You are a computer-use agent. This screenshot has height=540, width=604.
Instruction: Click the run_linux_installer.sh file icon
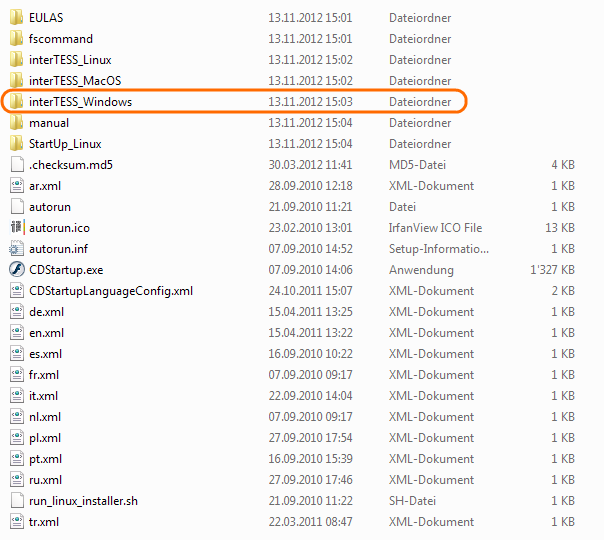tap(16, 501)
